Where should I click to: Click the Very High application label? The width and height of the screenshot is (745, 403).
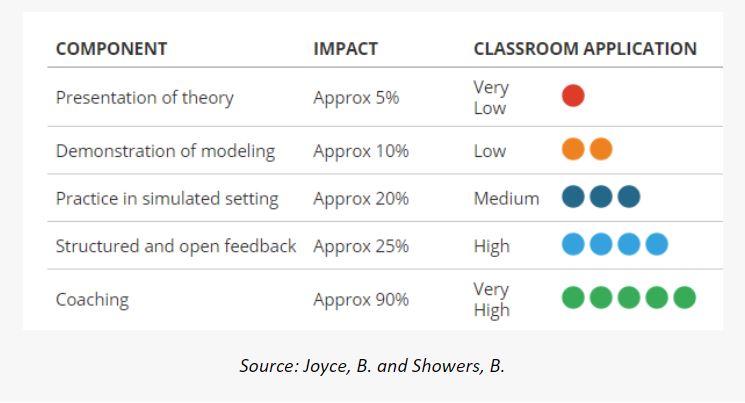pos(491,299)
